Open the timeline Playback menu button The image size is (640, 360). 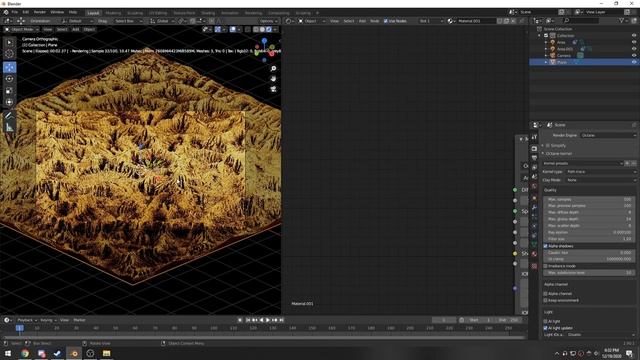pos(27,320)
